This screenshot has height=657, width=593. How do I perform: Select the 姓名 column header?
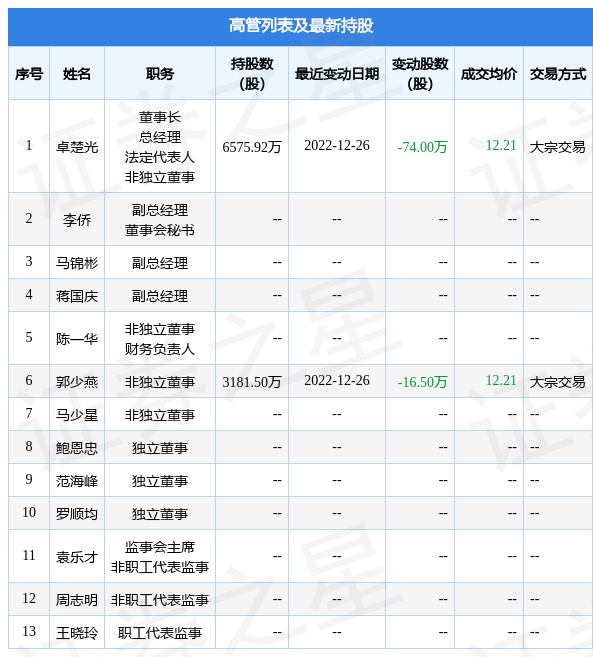[x=77, y=74]
